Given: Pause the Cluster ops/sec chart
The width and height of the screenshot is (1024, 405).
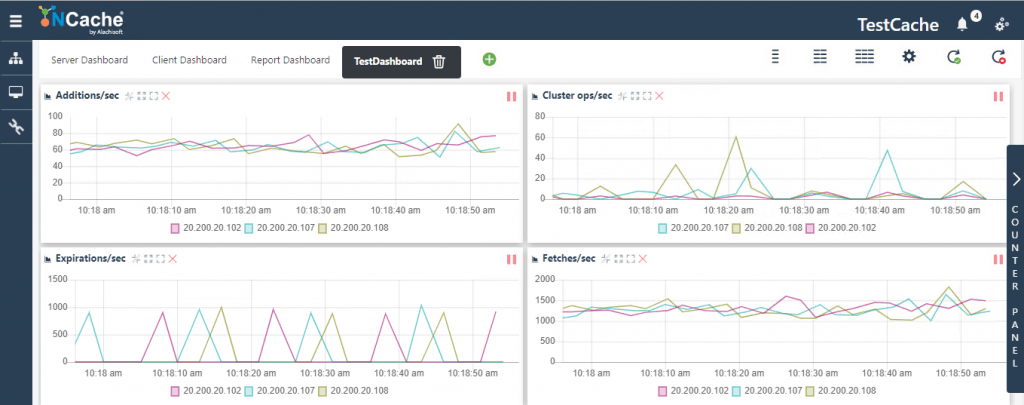Looking at the screenshot, I should pos(997,96).
